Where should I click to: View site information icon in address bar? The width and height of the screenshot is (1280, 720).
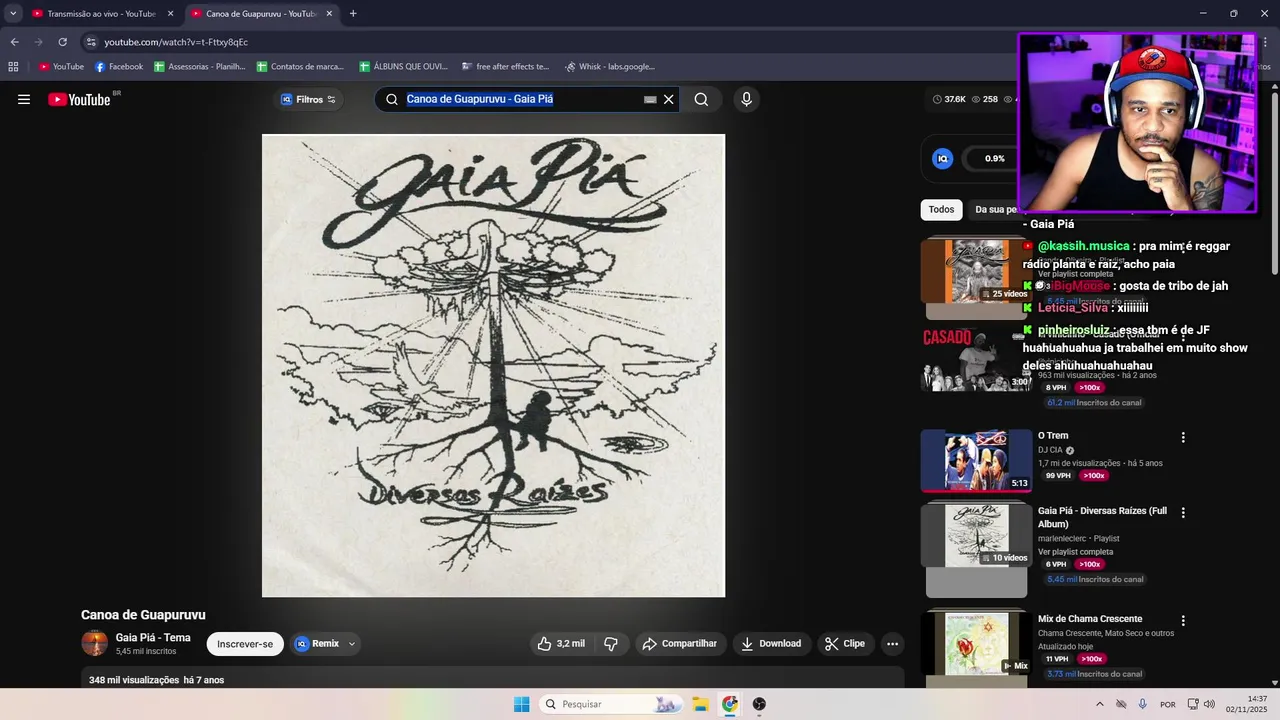click(x=91, y=42)
